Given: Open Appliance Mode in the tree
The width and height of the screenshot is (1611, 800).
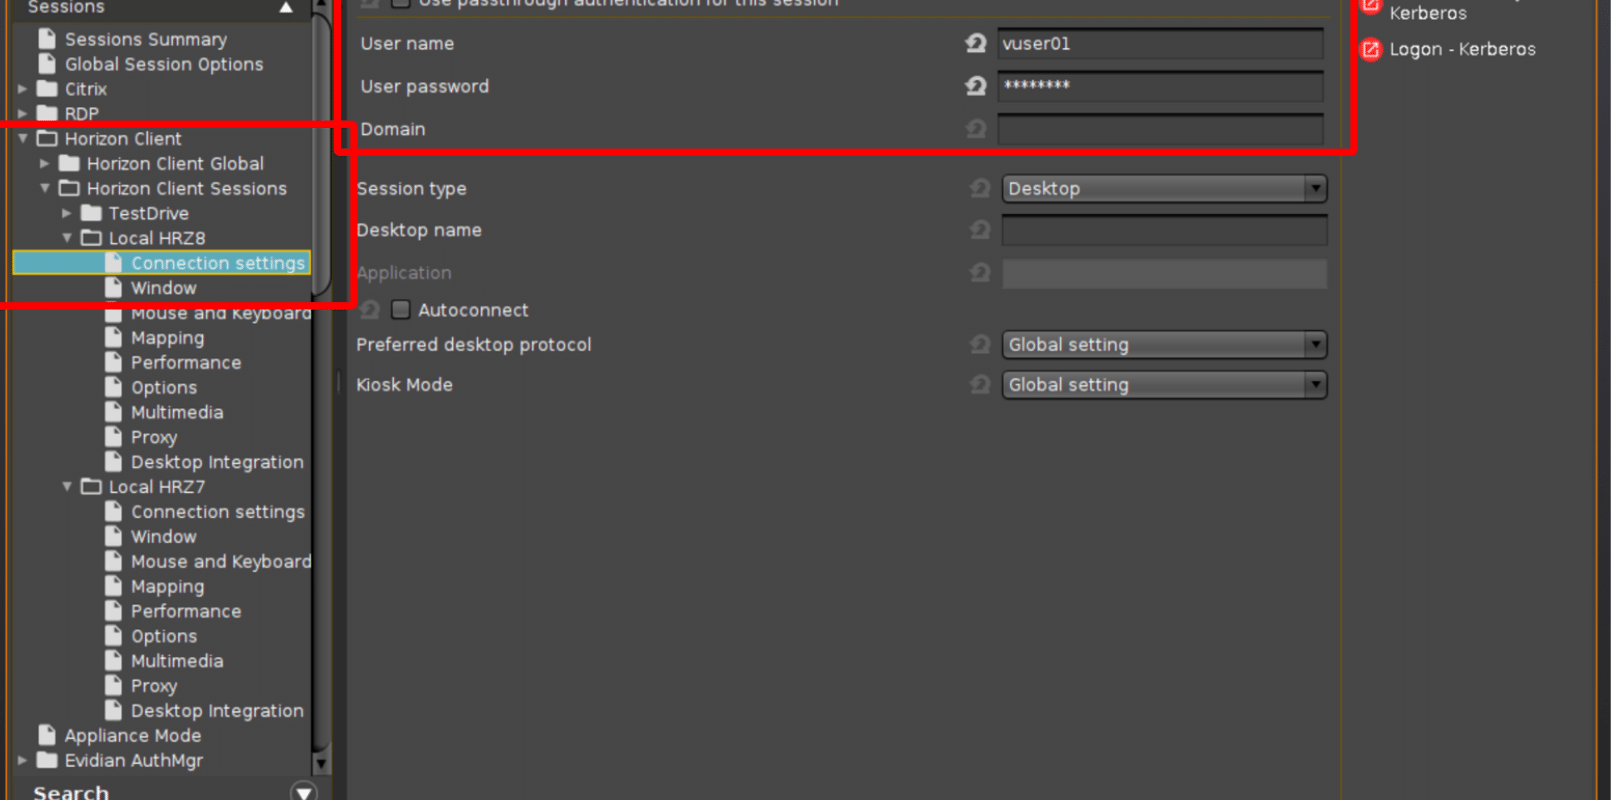Looking at the screenshot, I should (x=133, y=735).
